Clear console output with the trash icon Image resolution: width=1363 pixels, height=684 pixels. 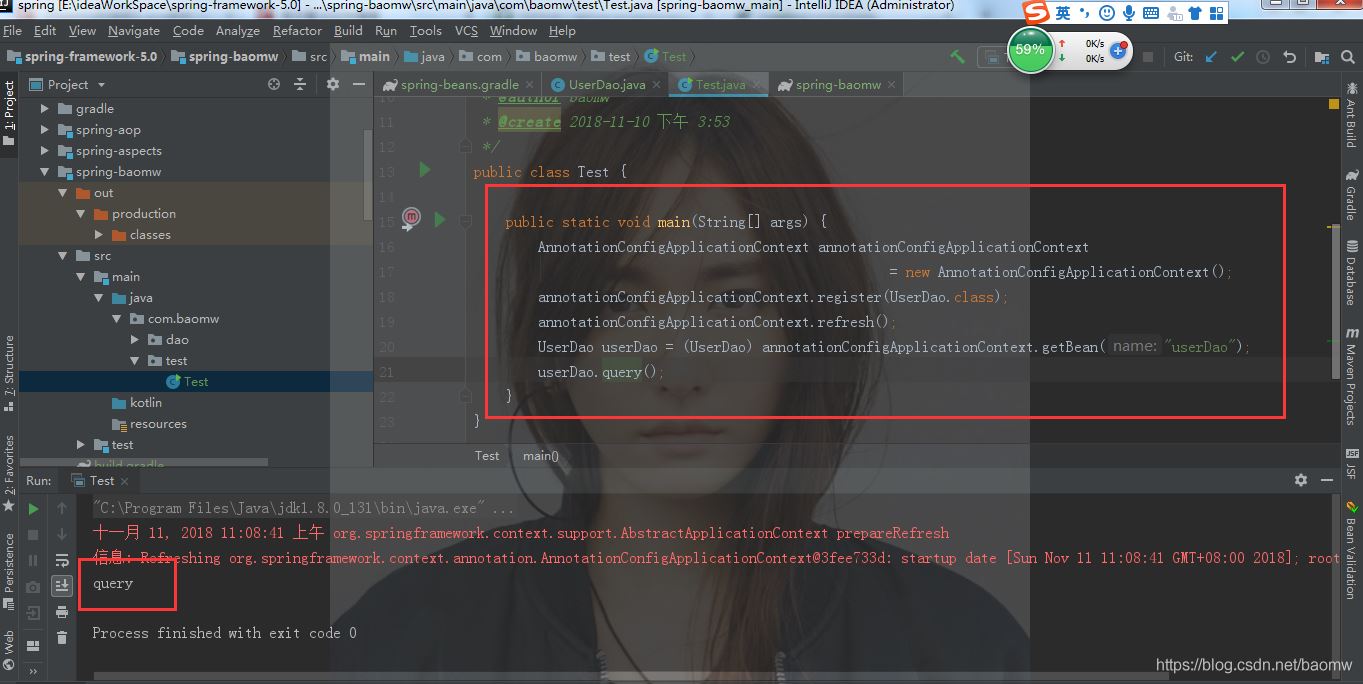[62, 637]
